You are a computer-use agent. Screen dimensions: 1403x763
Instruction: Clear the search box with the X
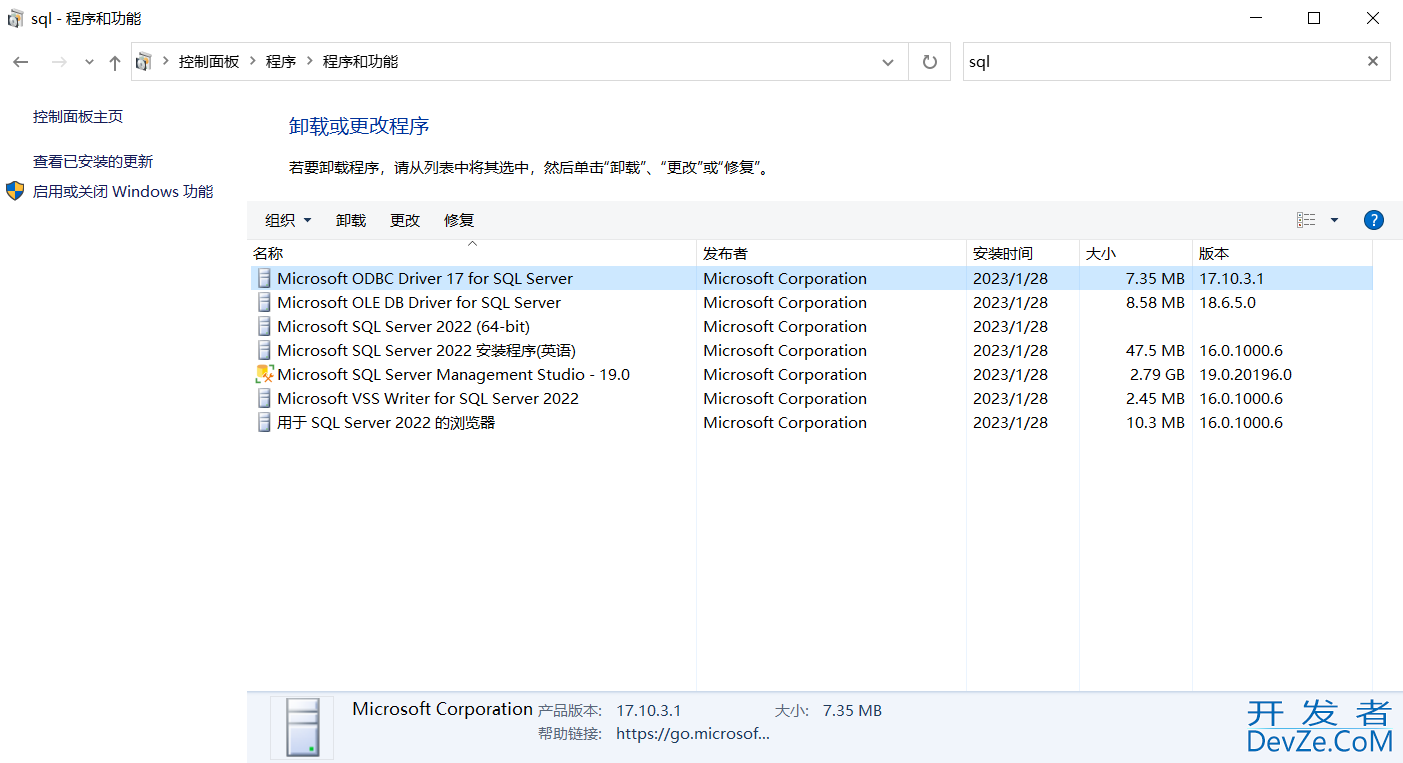click(1373, 62)
